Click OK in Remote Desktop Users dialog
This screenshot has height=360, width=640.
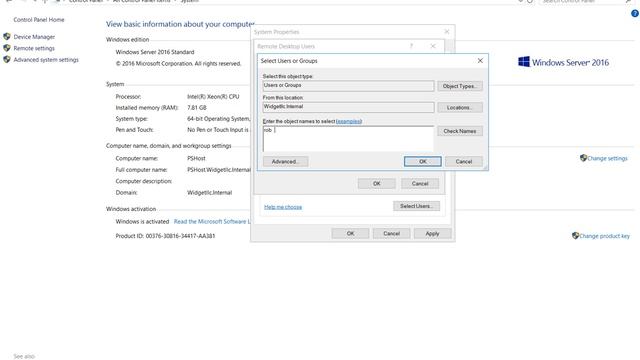[x=376, y=184]
